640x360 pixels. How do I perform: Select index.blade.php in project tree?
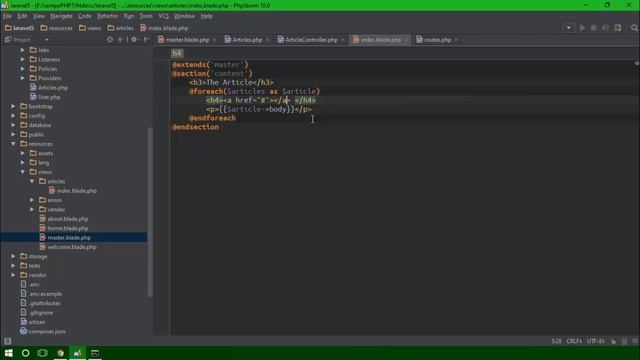tap(73, 191)
